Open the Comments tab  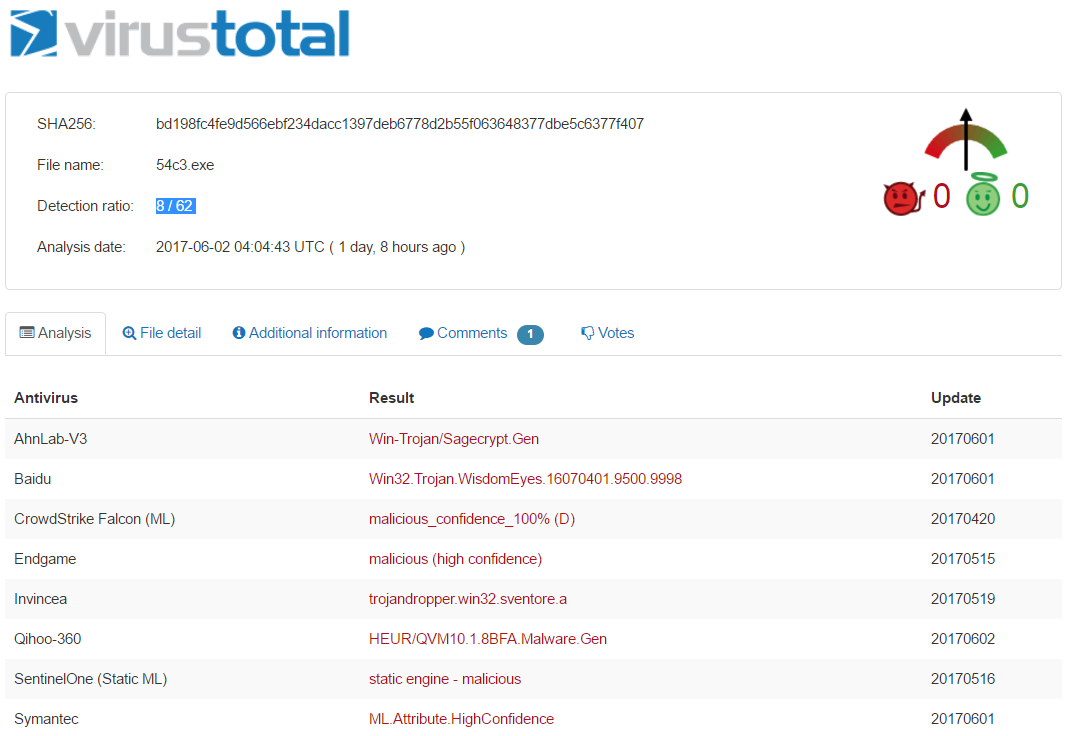pos(481,333)
